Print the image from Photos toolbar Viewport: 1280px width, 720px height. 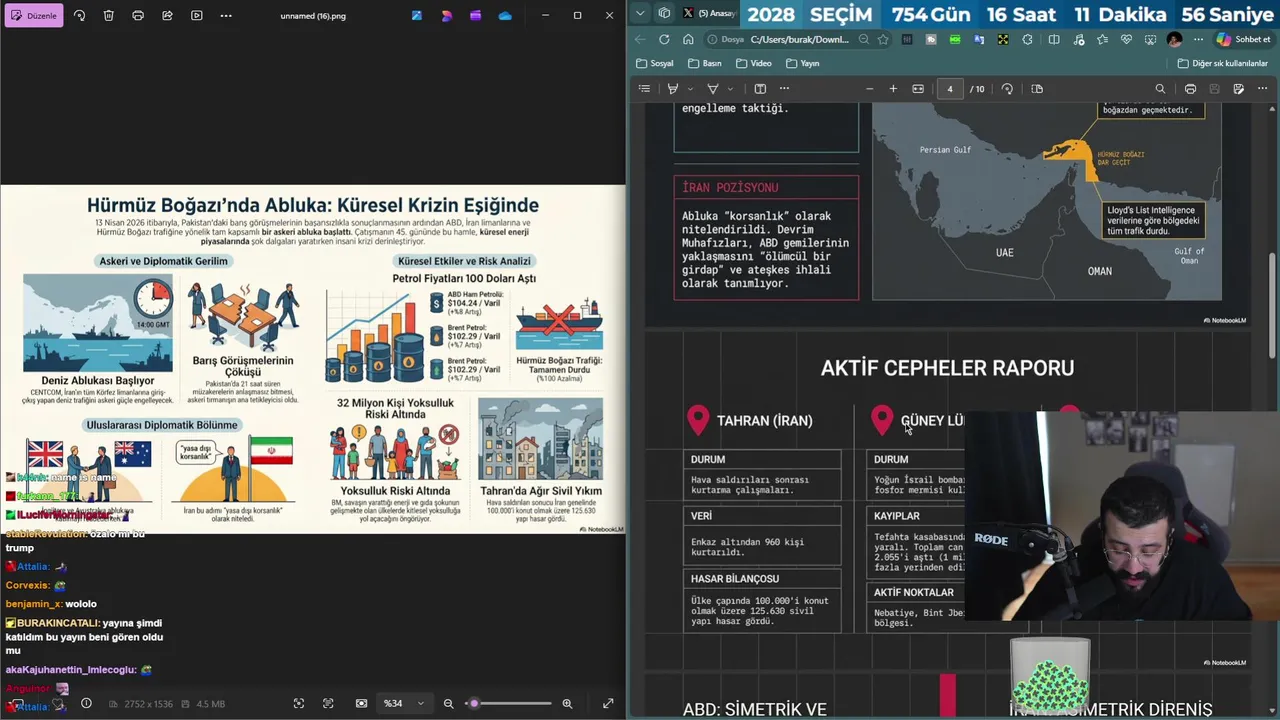(x=138, y=16)
